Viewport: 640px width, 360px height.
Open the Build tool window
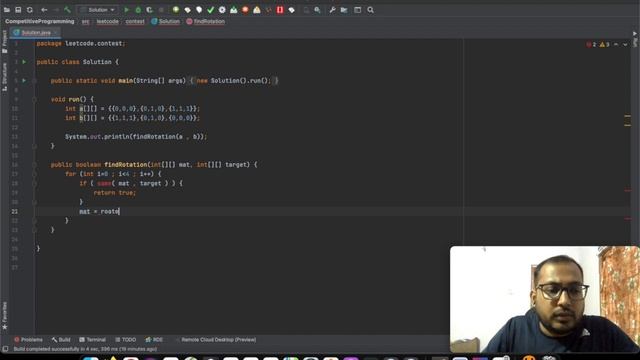pos(61,340)
